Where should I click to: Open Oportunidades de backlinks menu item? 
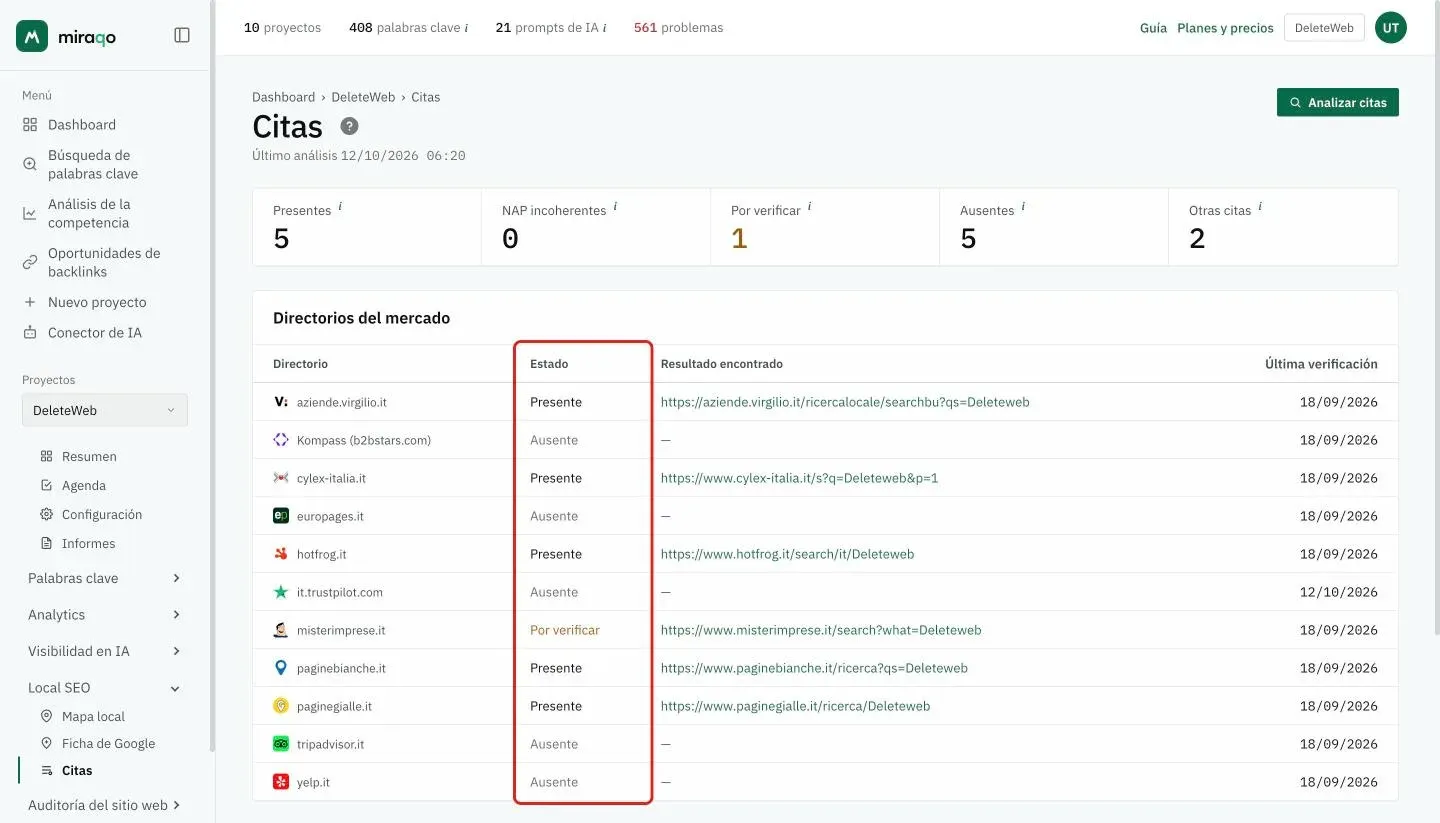click(x=105, y=262)
